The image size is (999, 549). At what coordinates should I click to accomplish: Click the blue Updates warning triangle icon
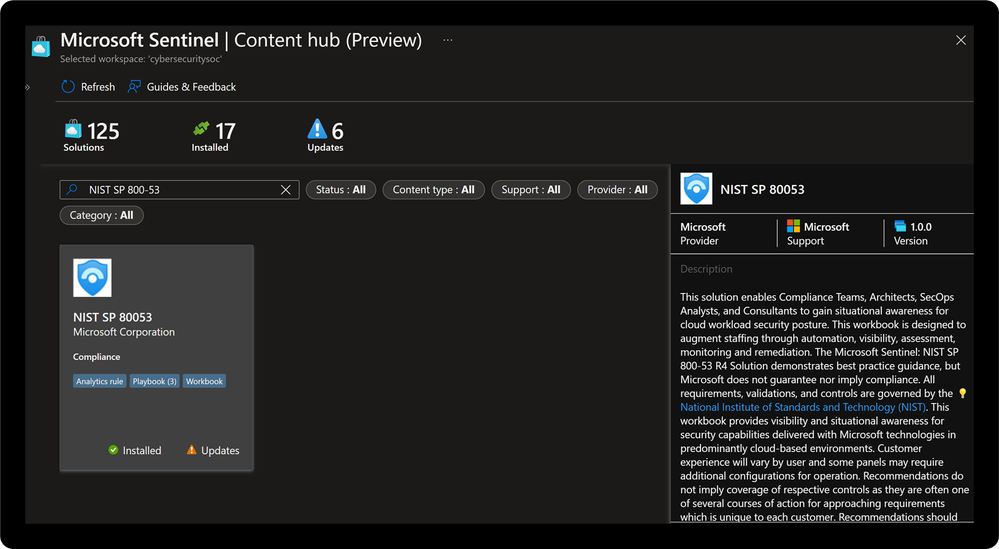pos(317,129)
